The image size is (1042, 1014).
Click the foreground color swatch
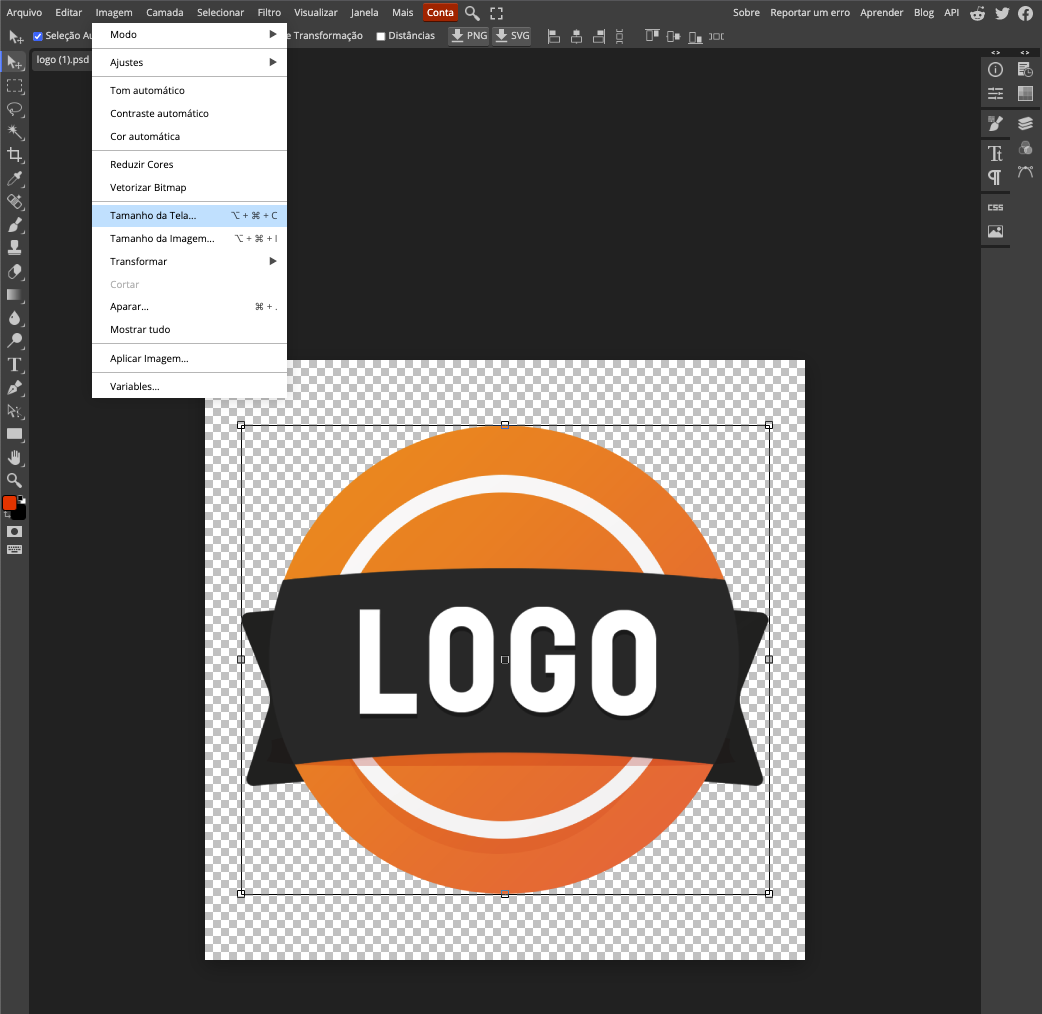coord(11,503)
